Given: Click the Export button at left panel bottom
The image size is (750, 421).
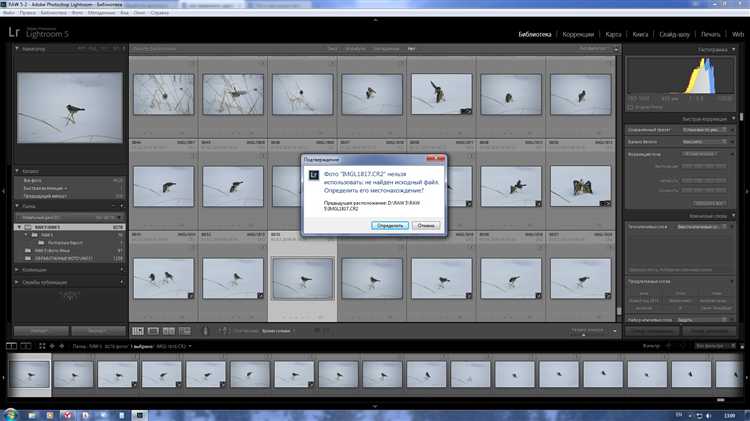Looking at the screenshot, I should [x=98, y=331].
